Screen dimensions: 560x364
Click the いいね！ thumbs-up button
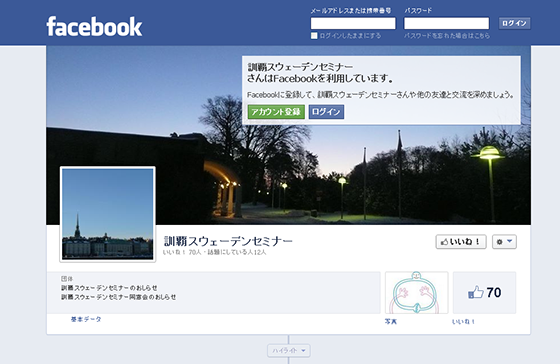tap(461, 242)
